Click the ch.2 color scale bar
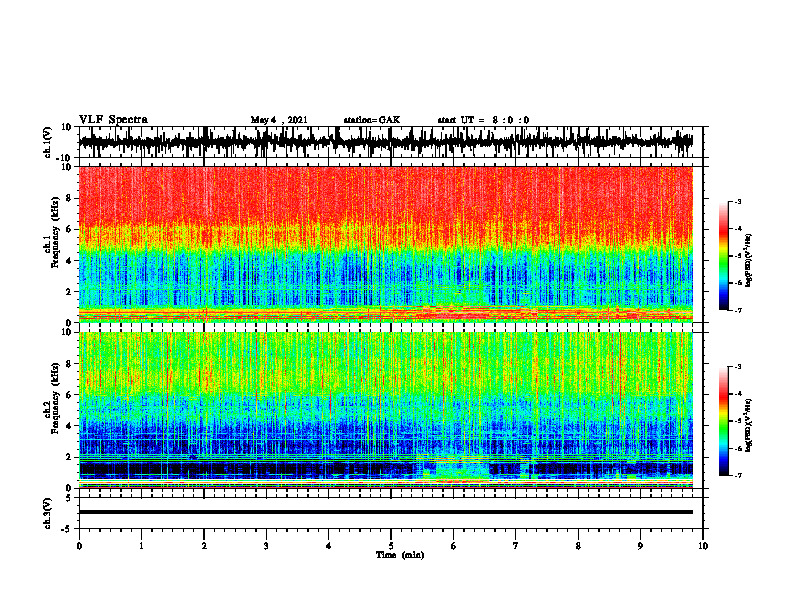 pos(723,421)
